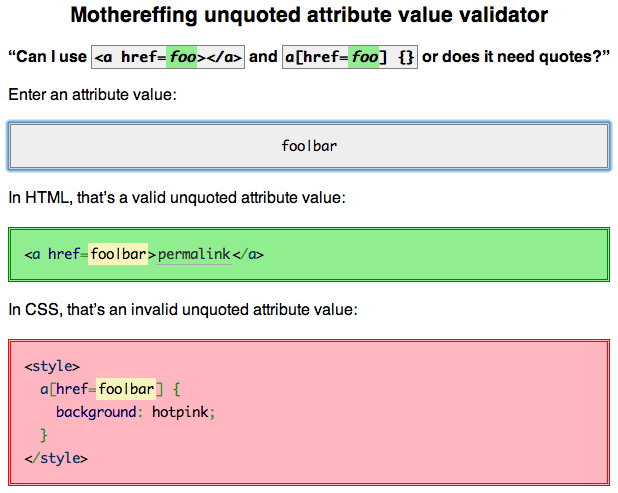Open the permalink link
Image resolution: width=618 pixels, height=493 pixels.
pyautogui.click(x=194, y=254)
